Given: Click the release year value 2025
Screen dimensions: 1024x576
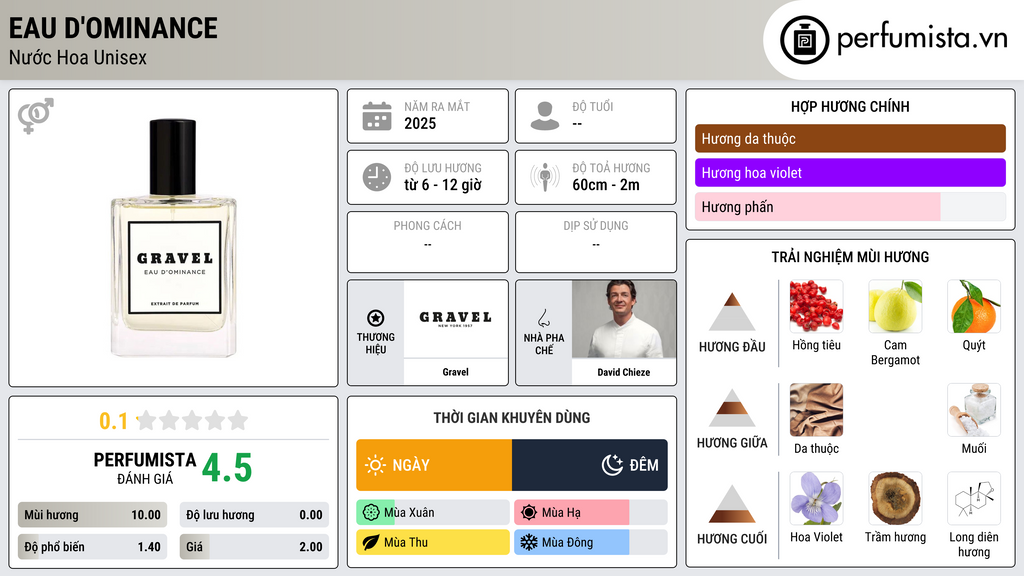Looking at the screenshot, I should 420,123.
